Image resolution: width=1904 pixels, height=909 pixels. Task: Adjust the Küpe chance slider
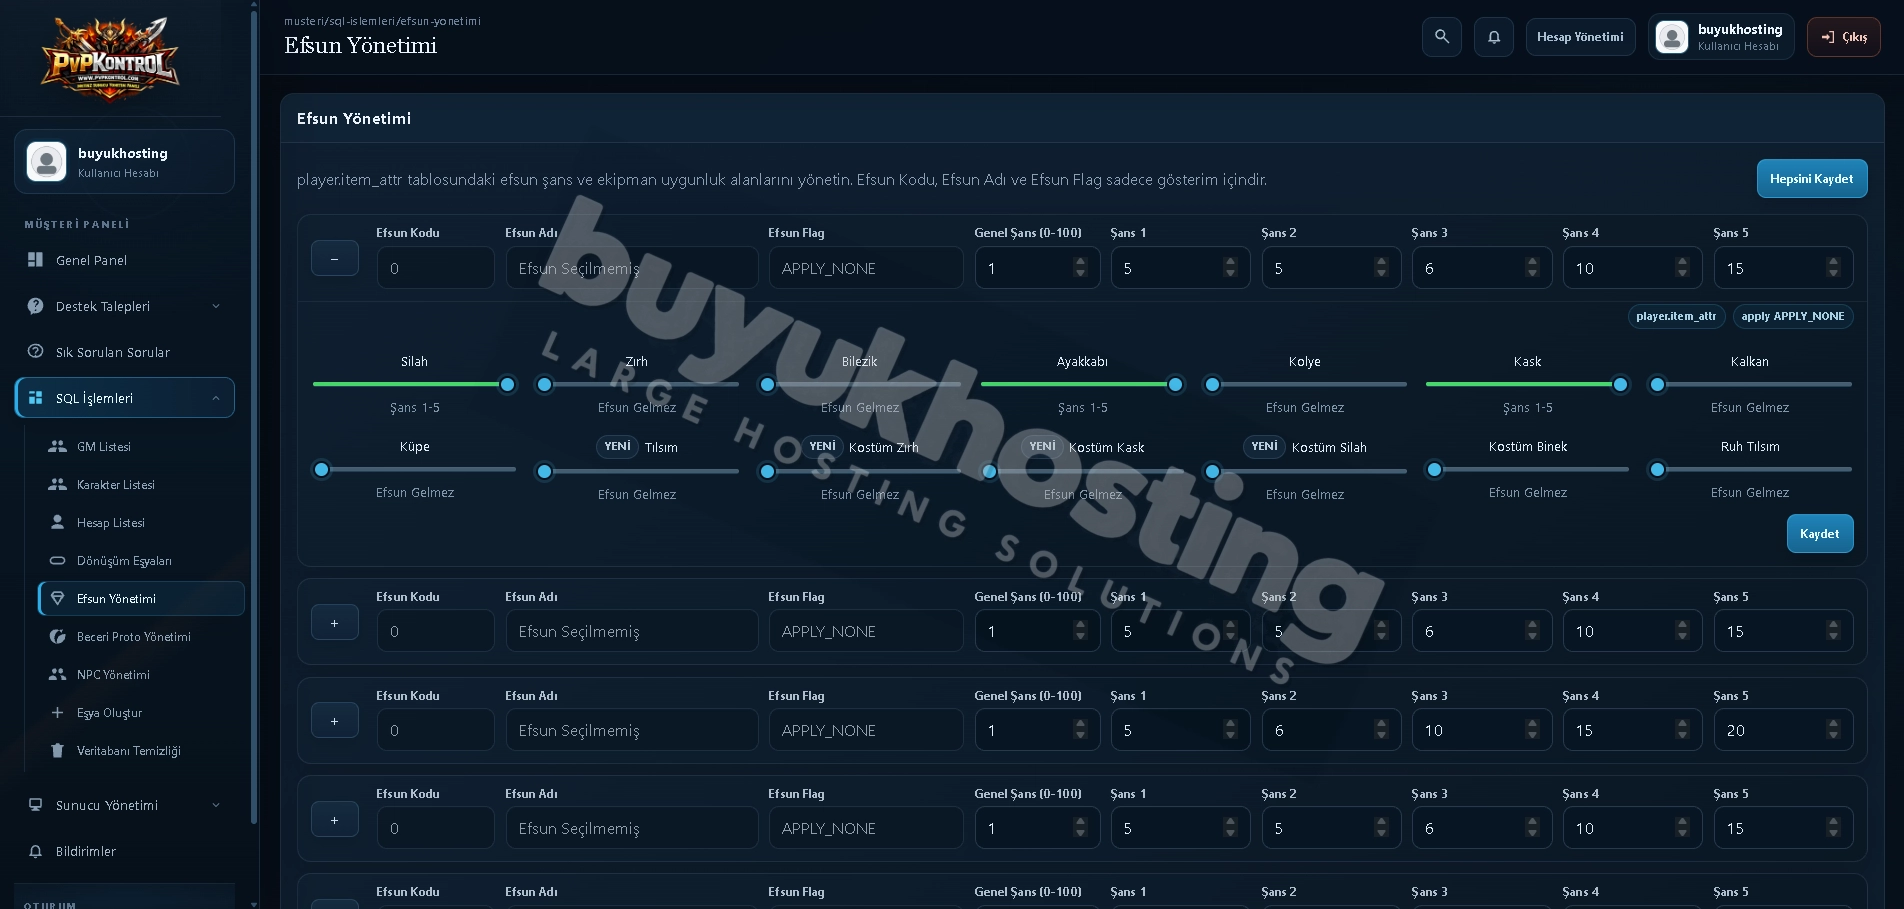click(414, 469)
